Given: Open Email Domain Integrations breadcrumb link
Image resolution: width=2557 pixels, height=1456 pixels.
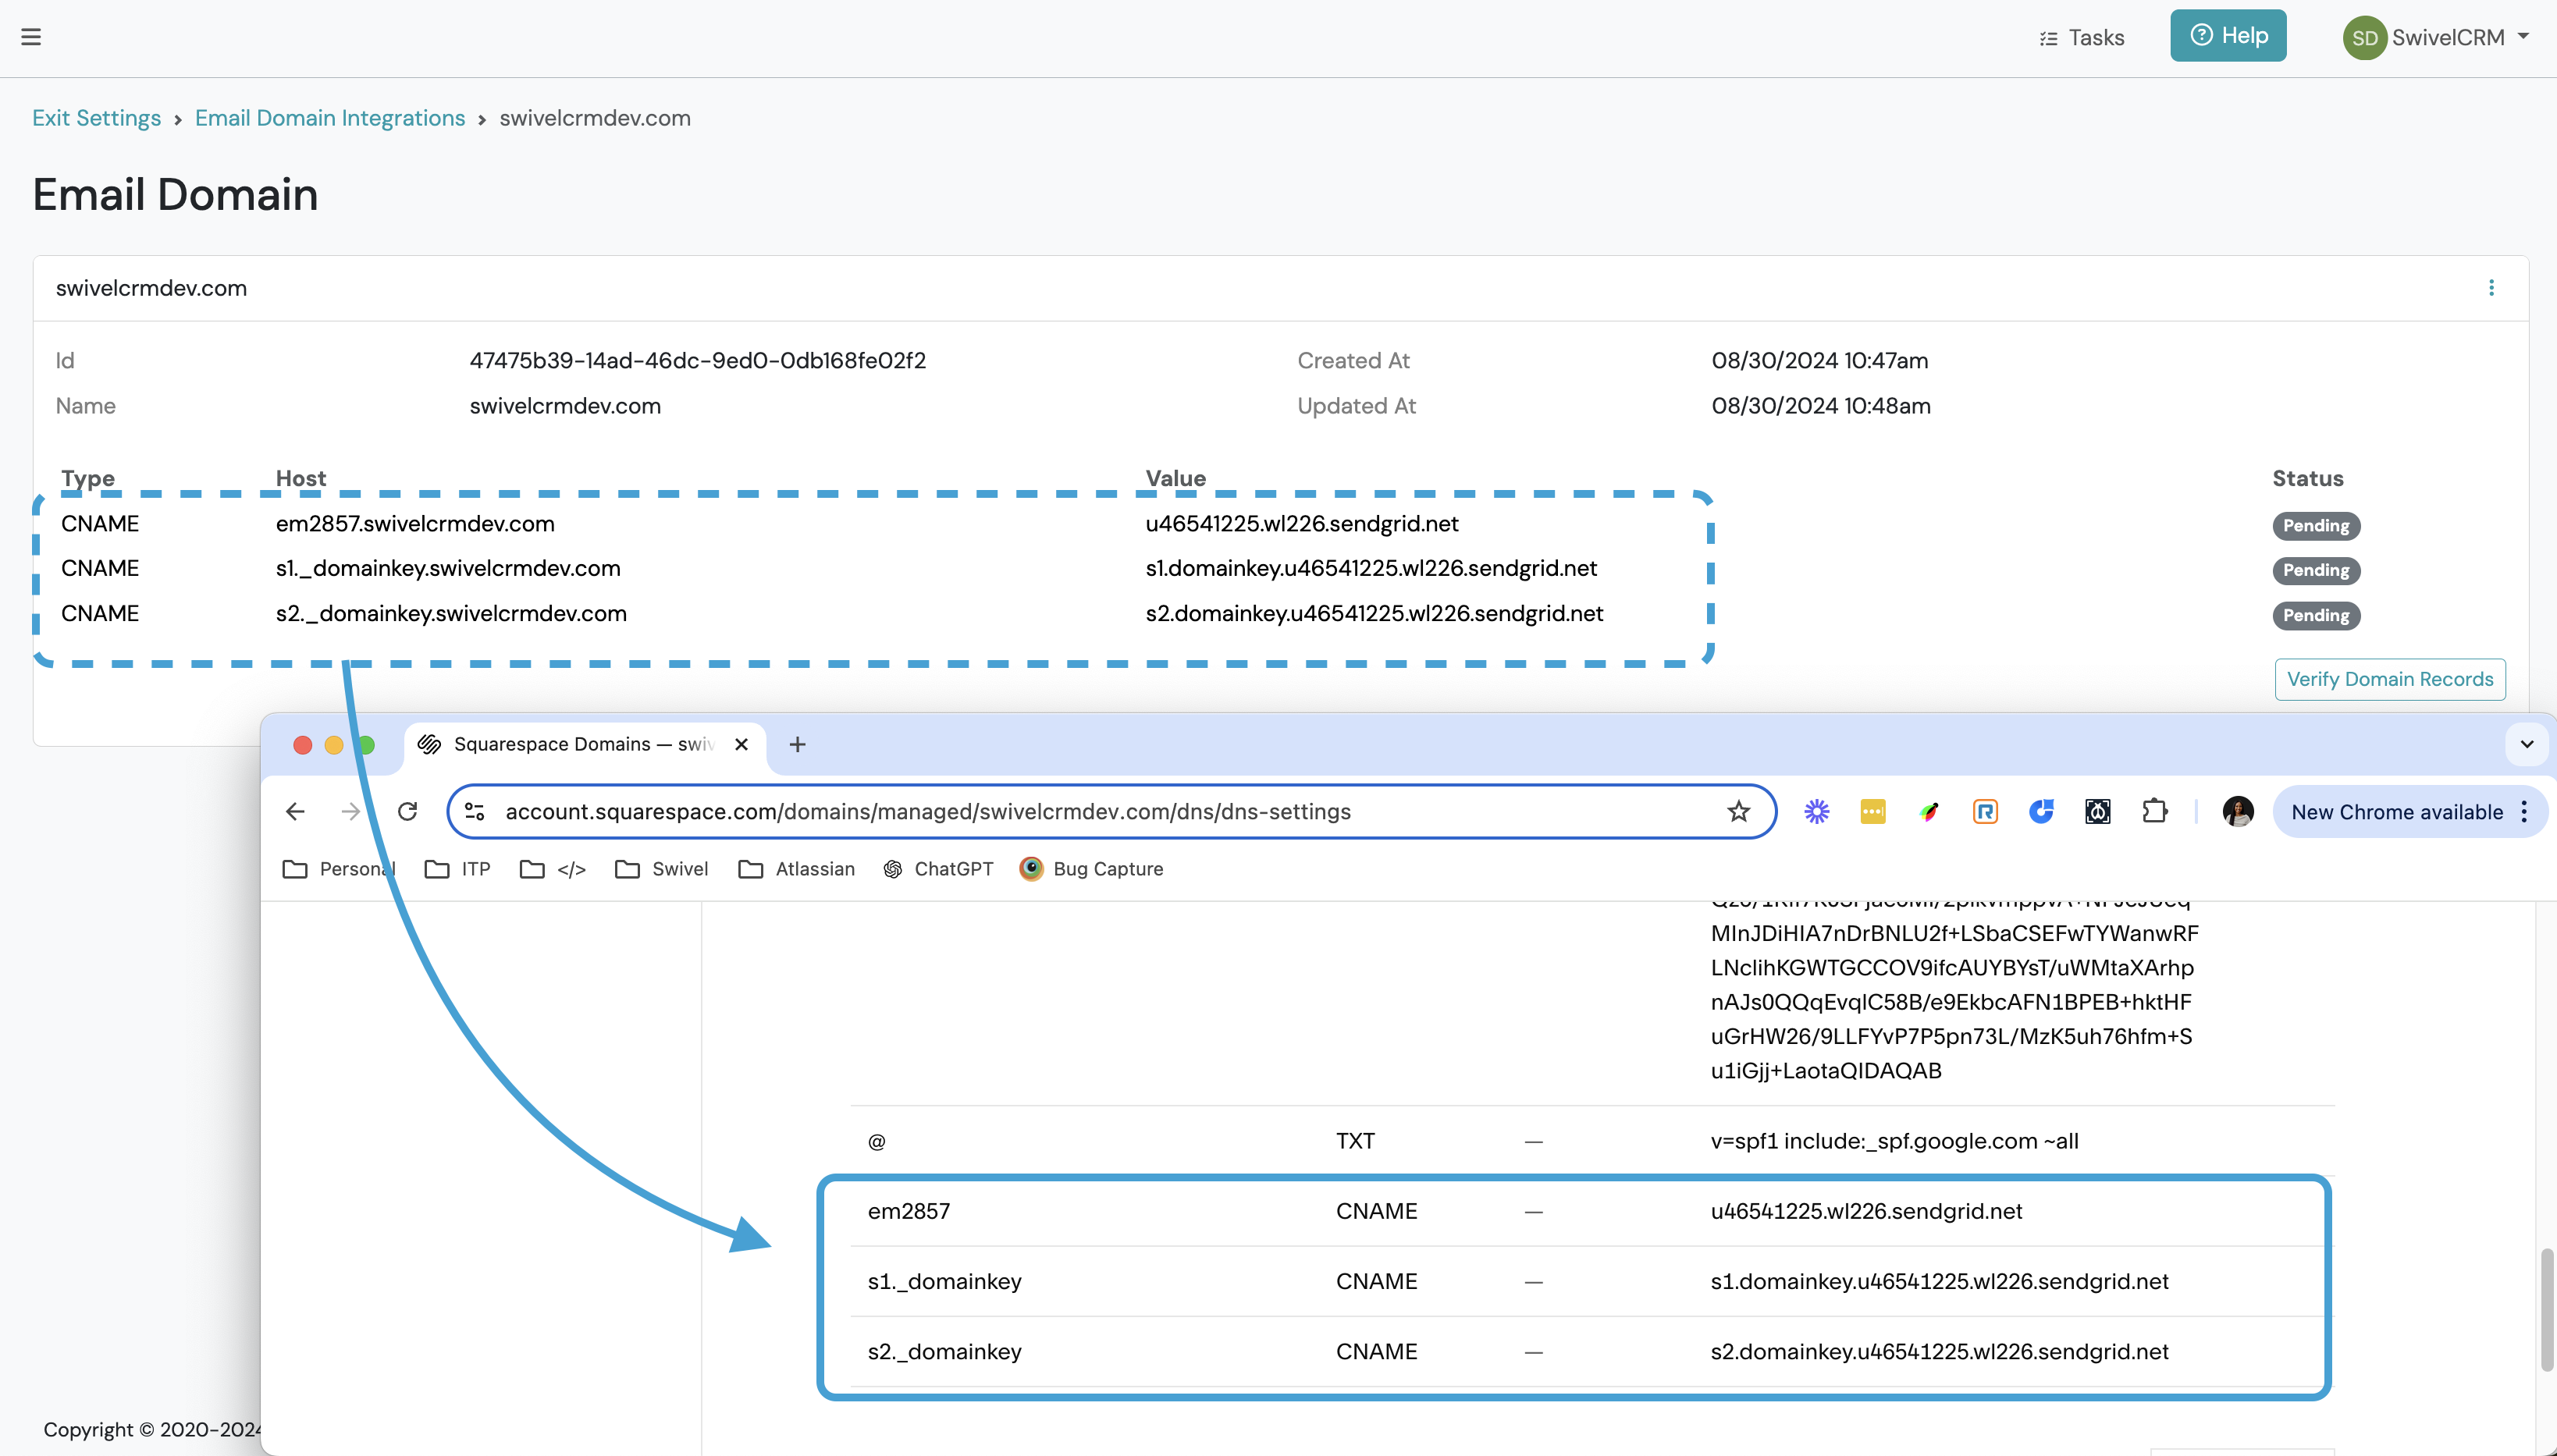Looking at the screenshot, I should tap(330, 118).
